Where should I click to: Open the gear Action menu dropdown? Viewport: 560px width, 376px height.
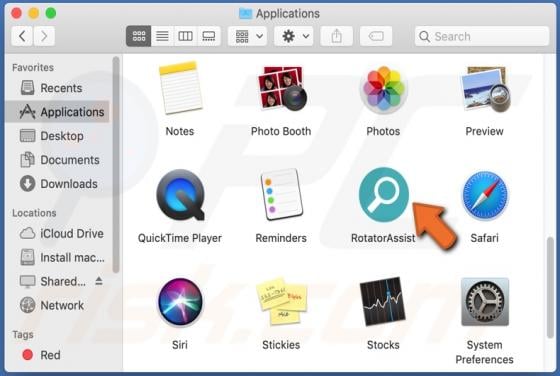click(x=294, y=36)
